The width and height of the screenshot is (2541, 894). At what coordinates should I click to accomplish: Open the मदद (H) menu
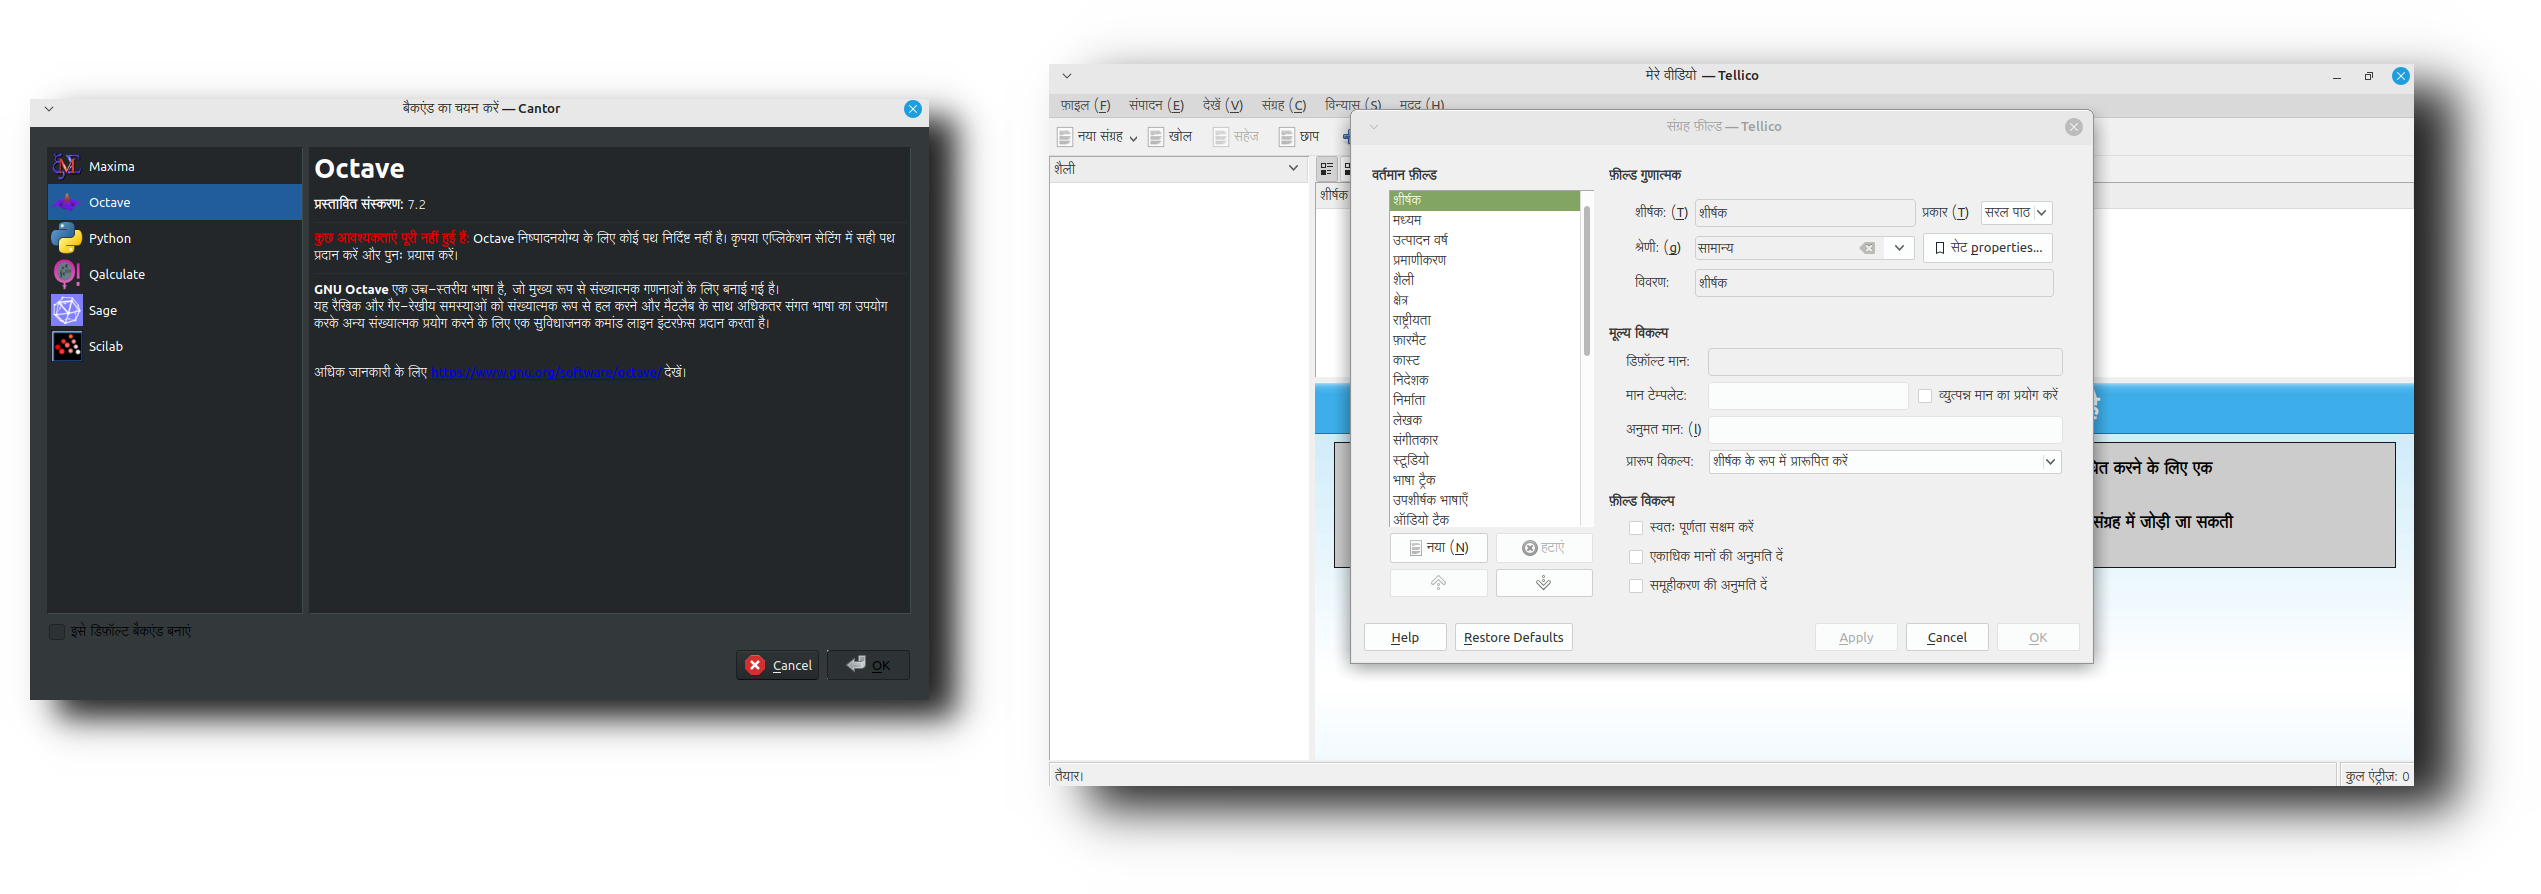tap(1421, 104)
